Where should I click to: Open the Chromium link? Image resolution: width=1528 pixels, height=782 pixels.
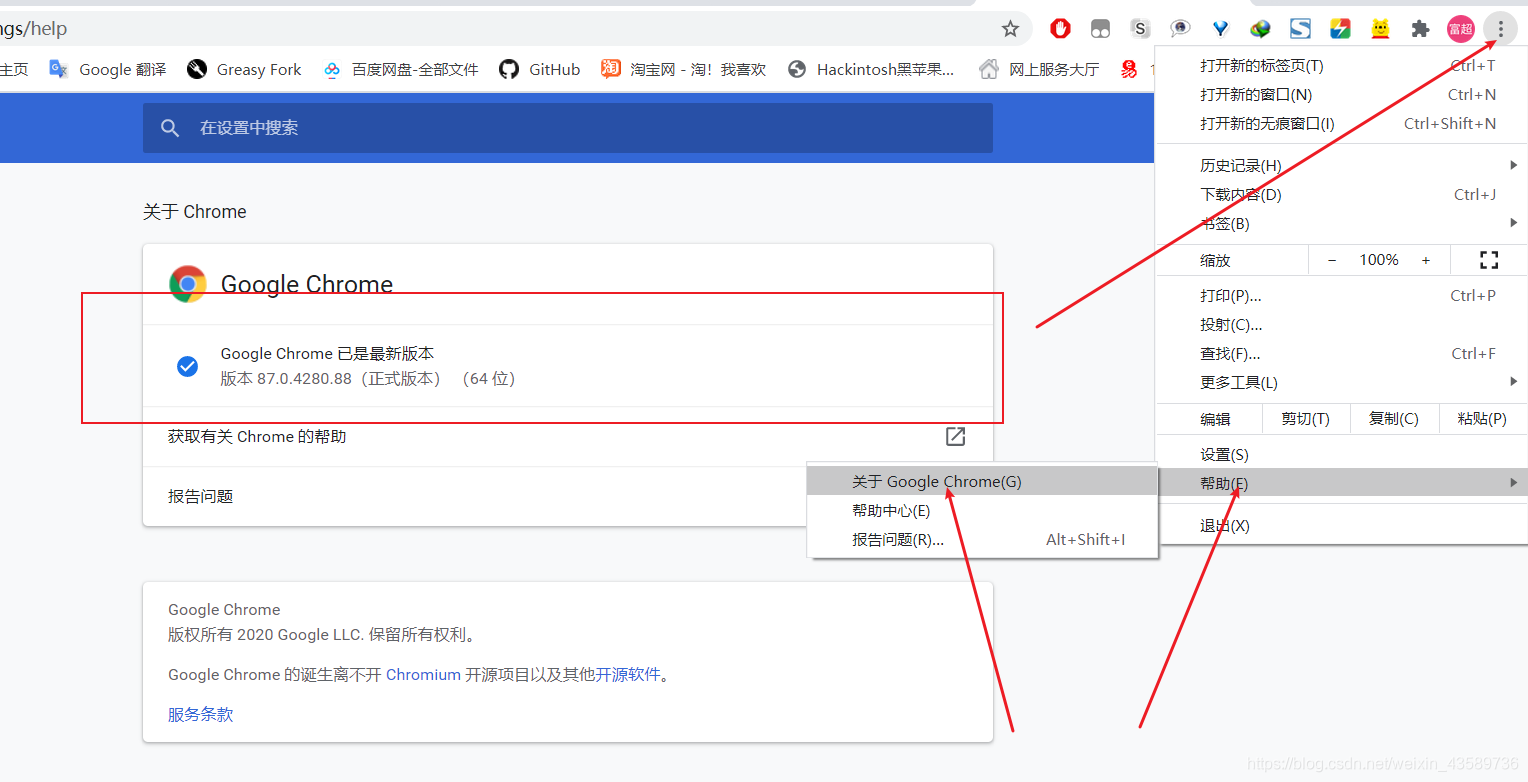(x=423, y=674)
